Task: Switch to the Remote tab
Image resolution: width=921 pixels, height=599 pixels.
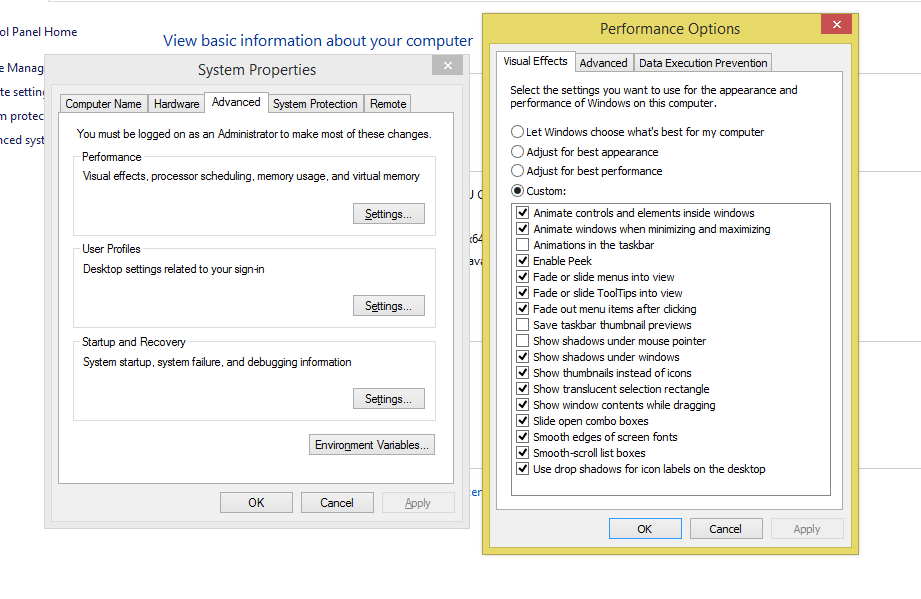Action: pyautogui.click(x=388, y=104)
